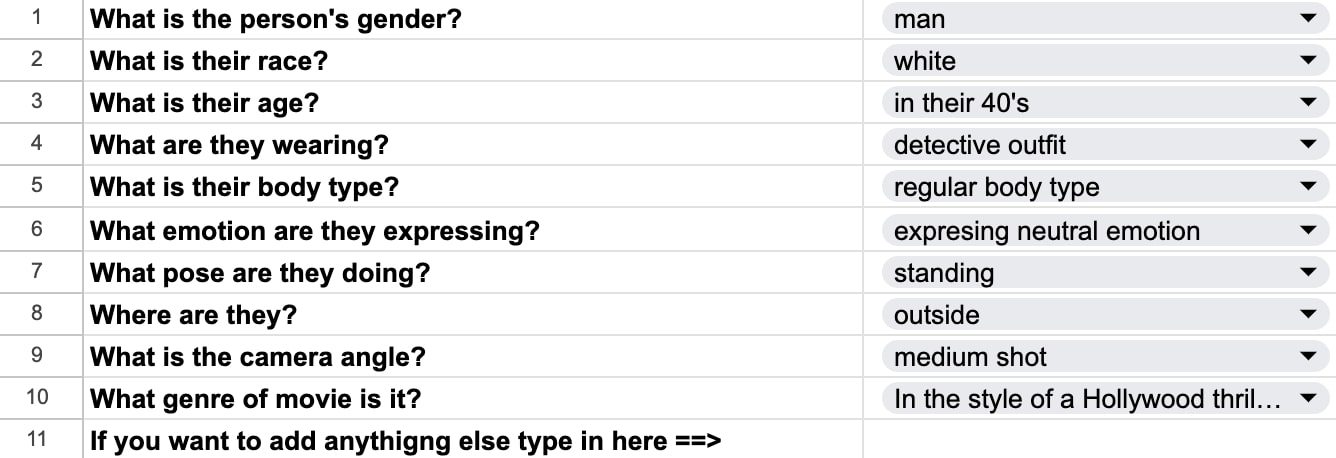Click the empty cell beside the row 11 prompt
This screenshot has height=458, width=1336.
(1098, 440)
